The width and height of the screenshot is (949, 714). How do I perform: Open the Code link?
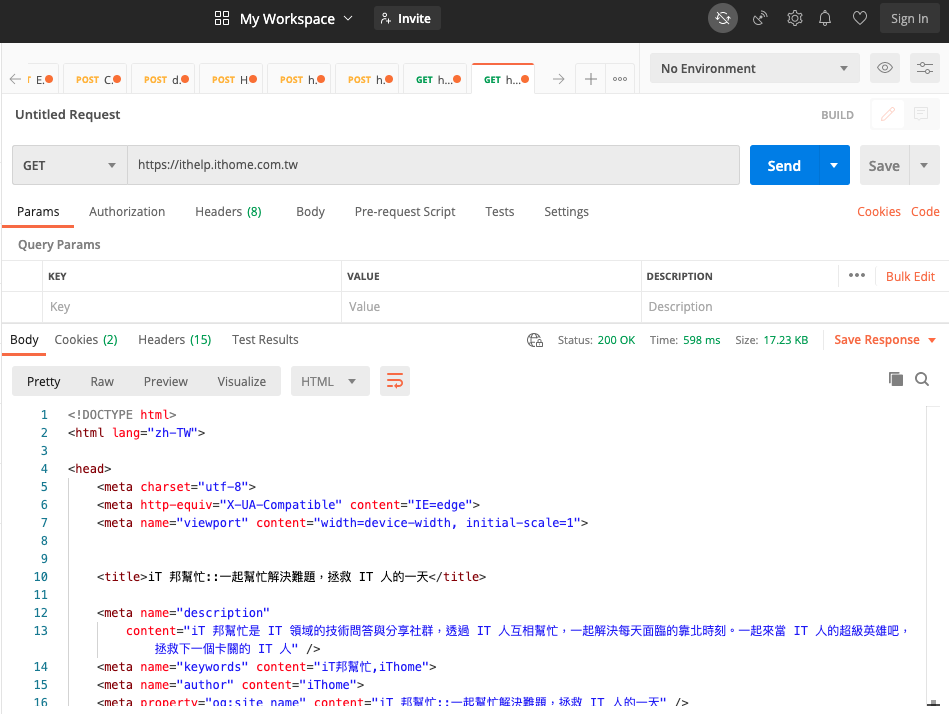click(925, 212)
